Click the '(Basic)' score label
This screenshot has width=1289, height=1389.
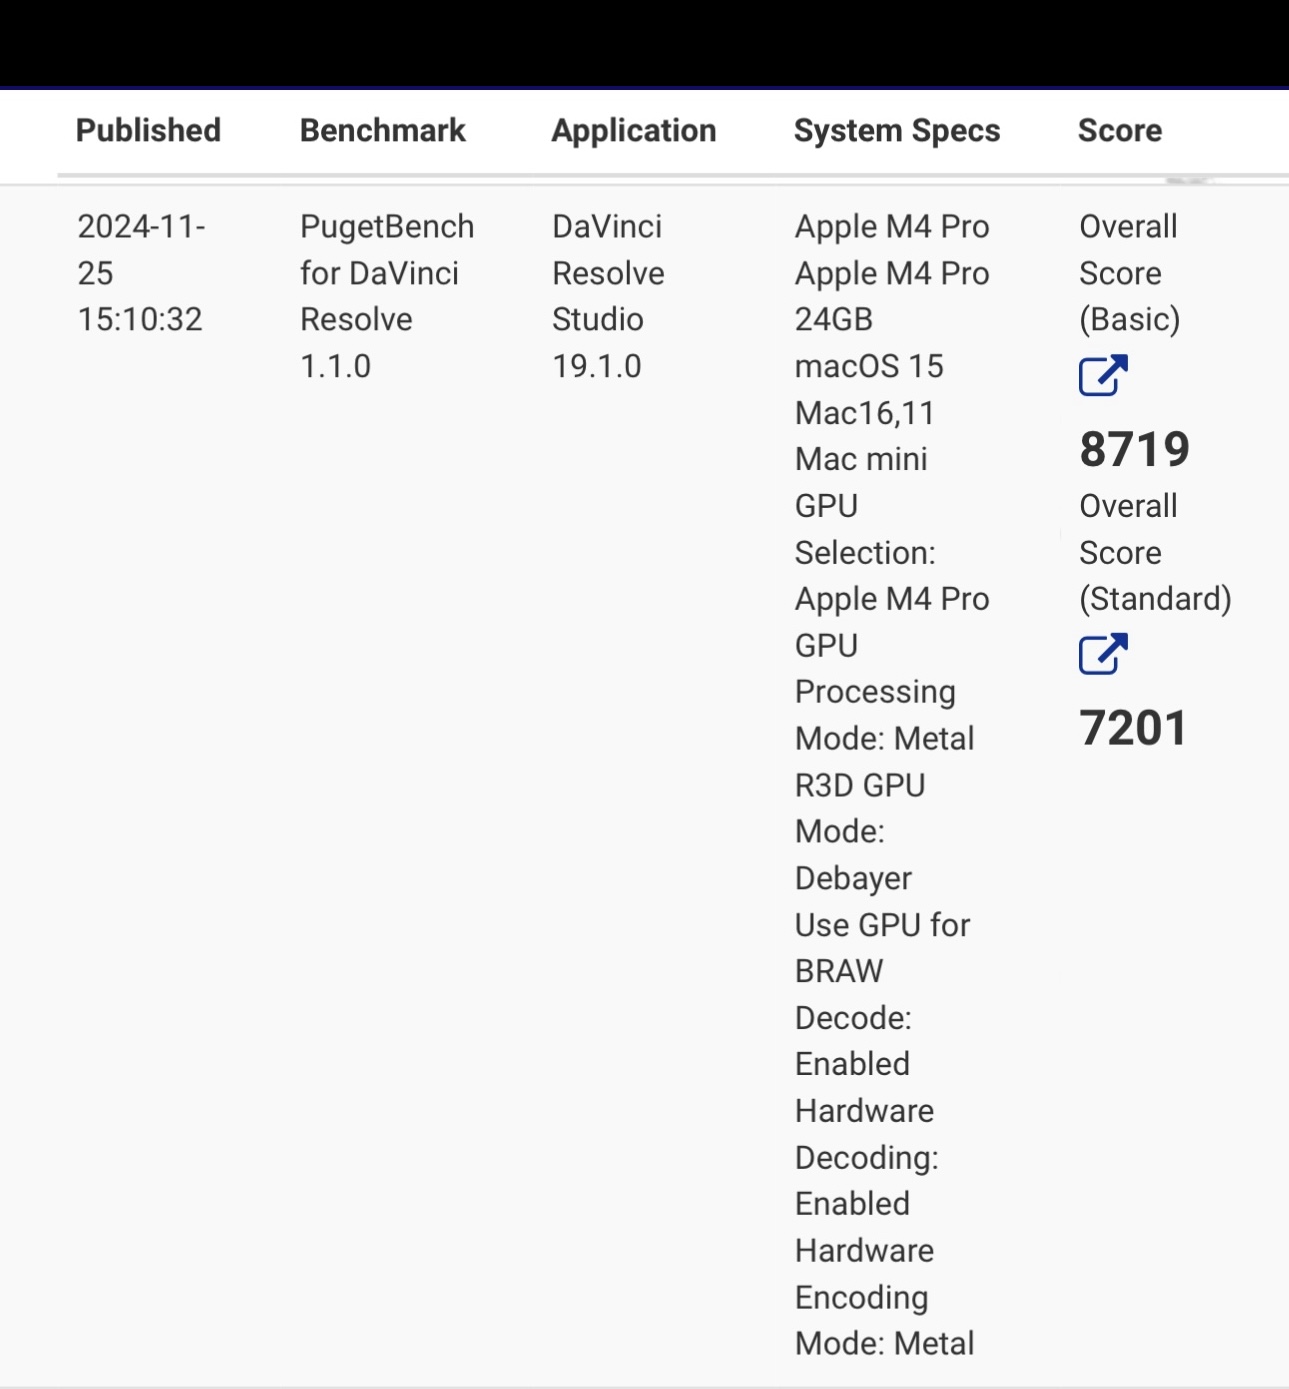point(1130,320)
